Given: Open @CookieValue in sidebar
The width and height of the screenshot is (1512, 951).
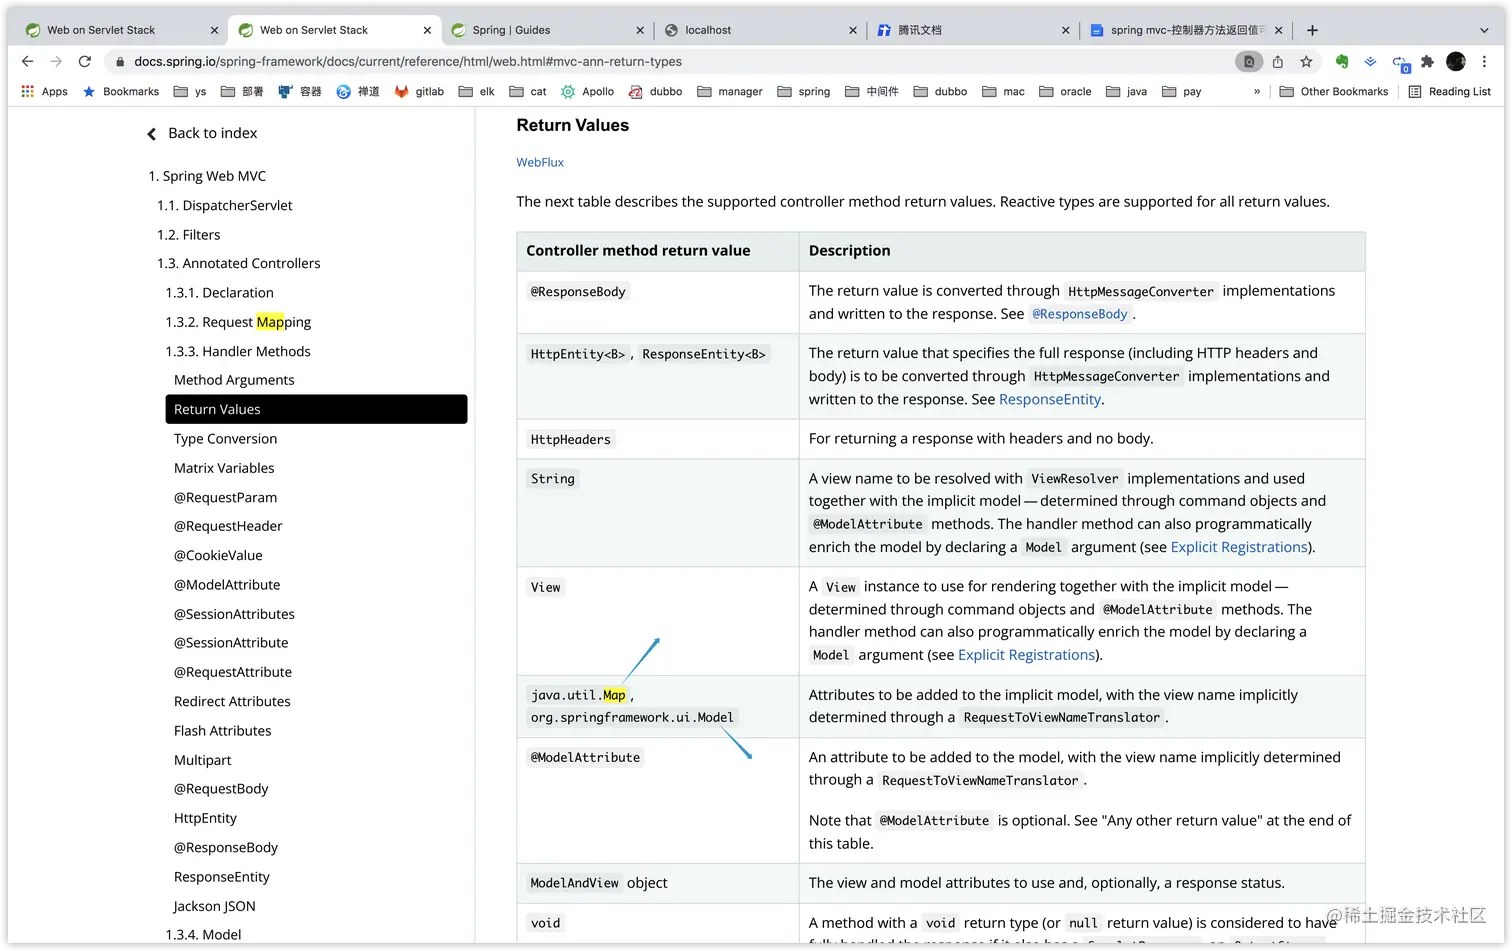Looking at the screenshot, I should click(x=218, y=555).
